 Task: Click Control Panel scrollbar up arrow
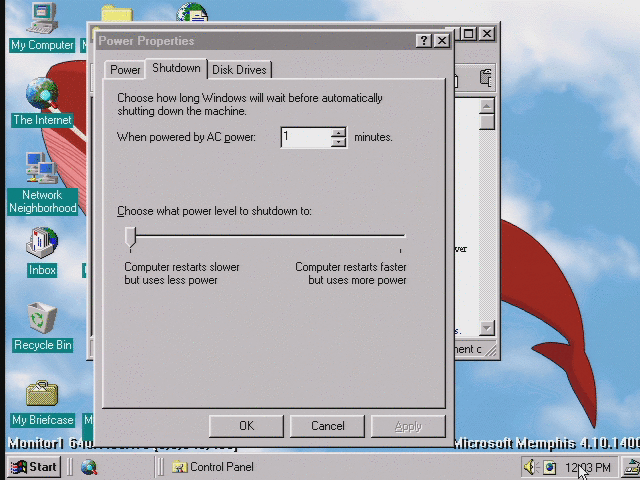[x=487, y=107]
